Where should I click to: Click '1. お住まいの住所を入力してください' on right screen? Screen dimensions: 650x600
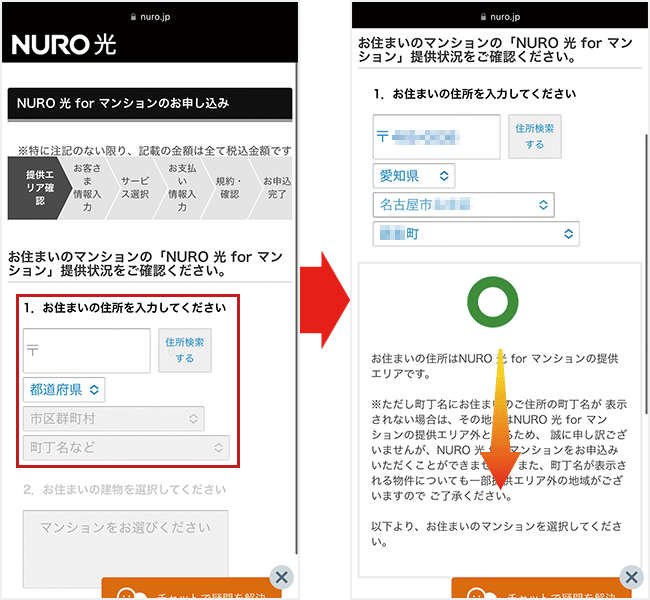(475, 94)
